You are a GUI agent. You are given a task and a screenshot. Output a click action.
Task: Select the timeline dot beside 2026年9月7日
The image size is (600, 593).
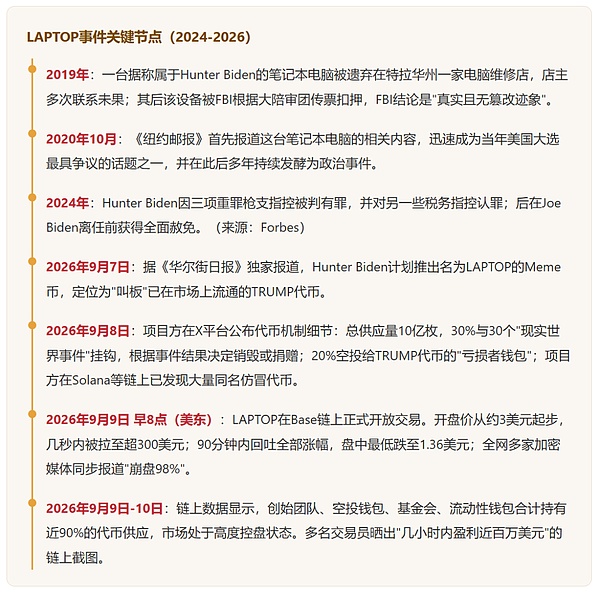(x=32, y=261)
